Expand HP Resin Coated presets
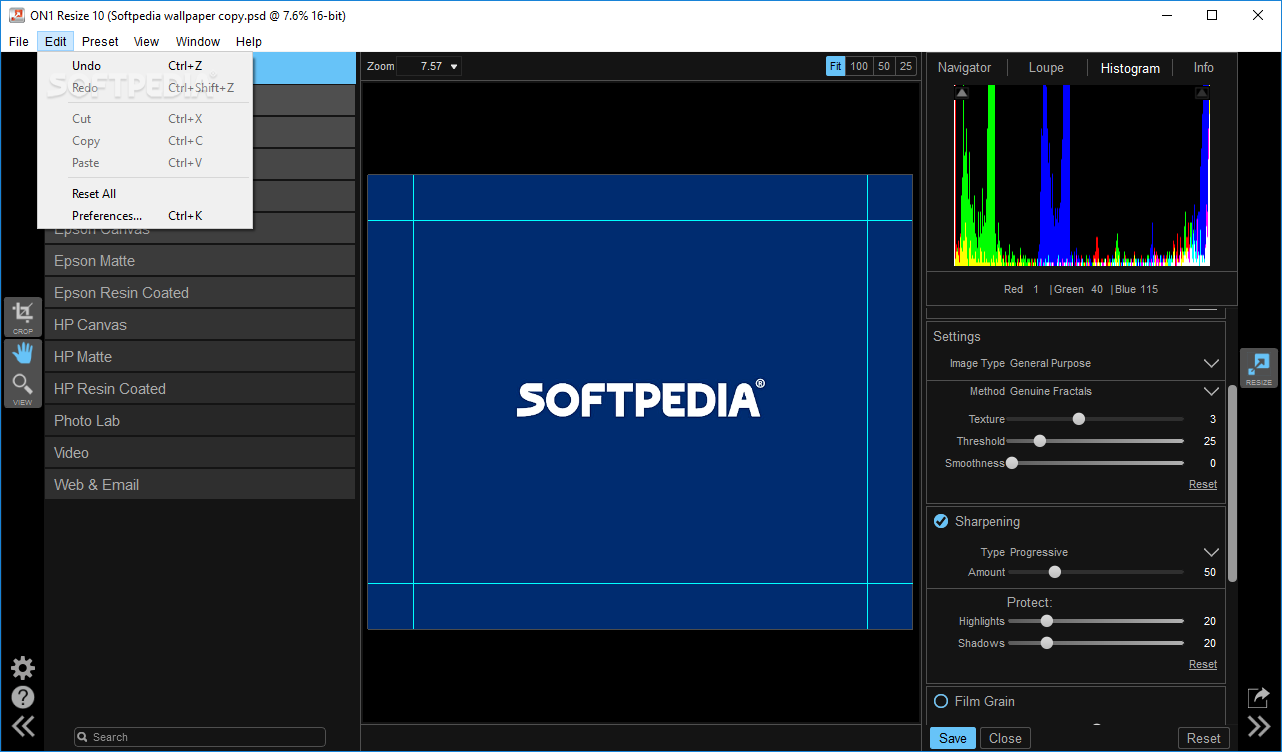 click(x=200, y=389)
